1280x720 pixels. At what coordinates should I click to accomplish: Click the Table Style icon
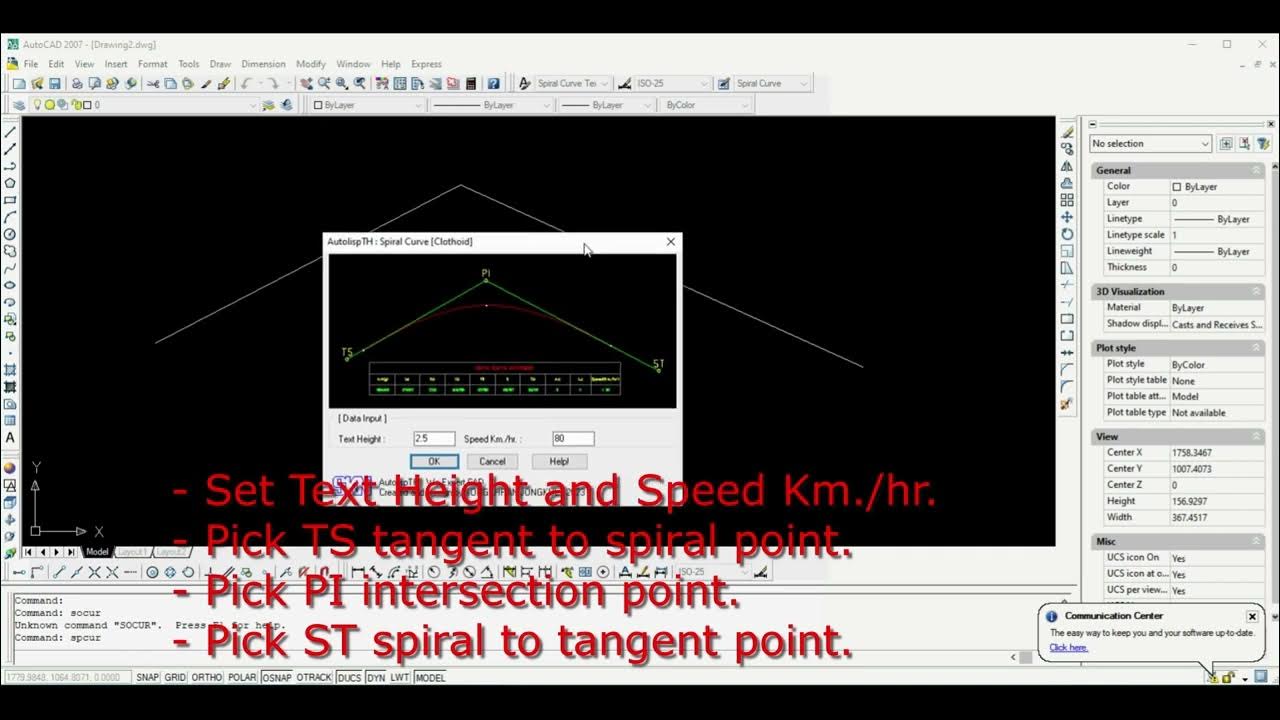click(723, 84)
